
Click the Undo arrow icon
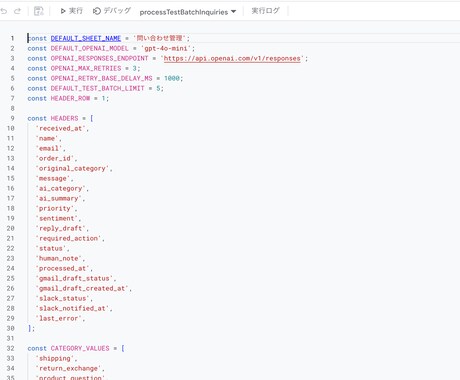coord(4,11)
